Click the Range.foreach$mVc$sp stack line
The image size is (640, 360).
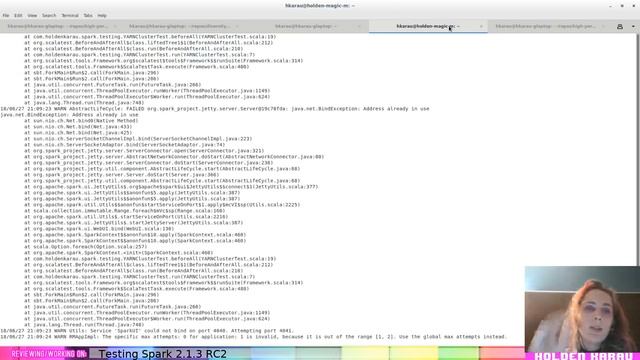click(x=124, y=211)
